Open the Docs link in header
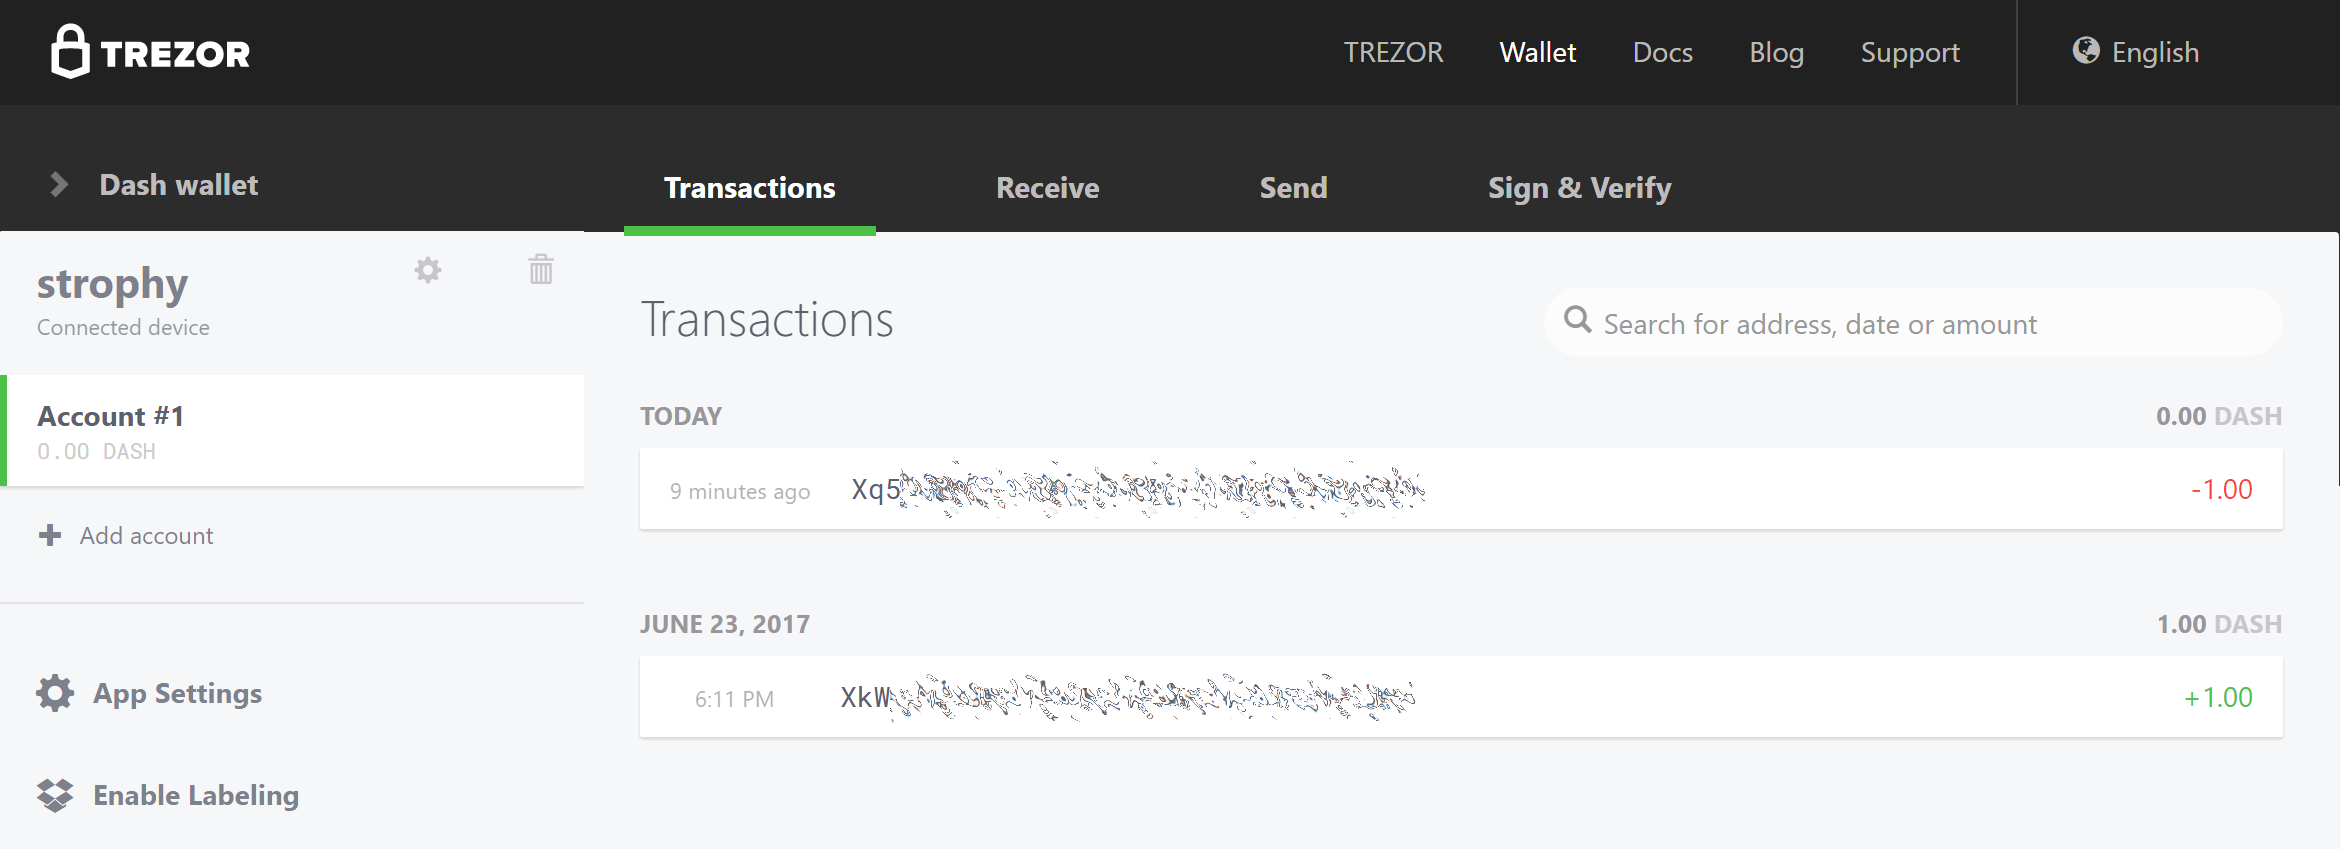 pyautogui.click(x=1662, y=52)
